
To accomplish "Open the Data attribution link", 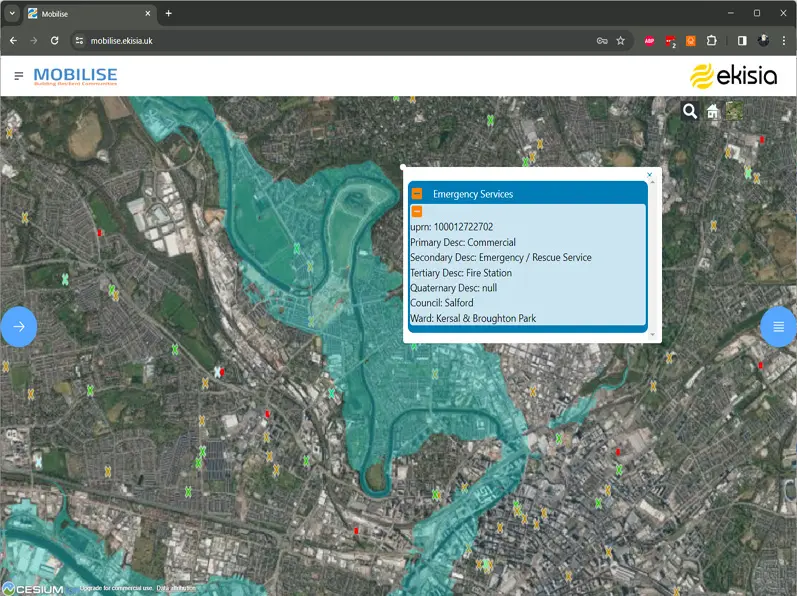I will click(x=176, y=589).
